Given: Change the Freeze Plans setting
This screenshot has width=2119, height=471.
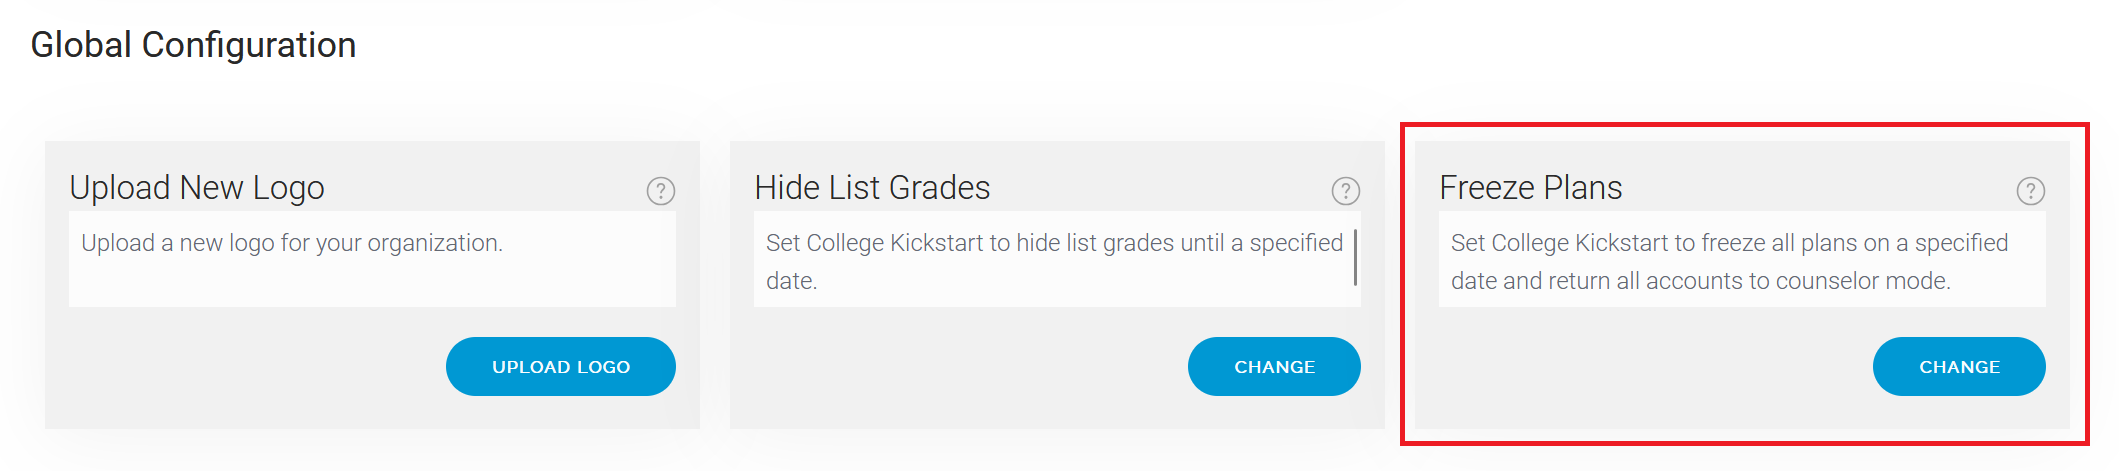Looking at the screenshot, I should click(1959, 366).
